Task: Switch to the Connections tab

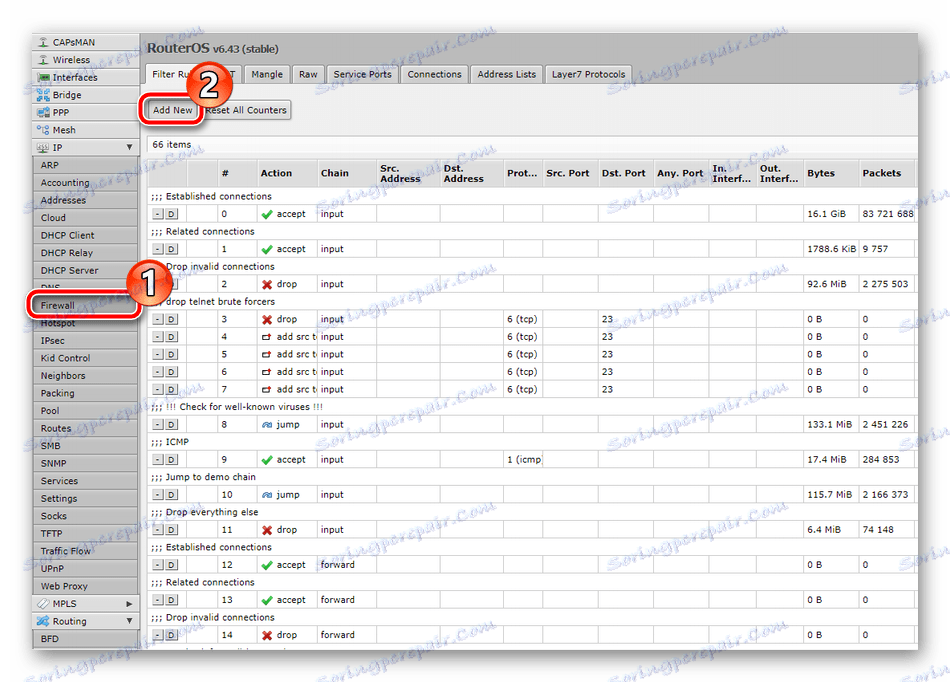Action: [434, 74]
